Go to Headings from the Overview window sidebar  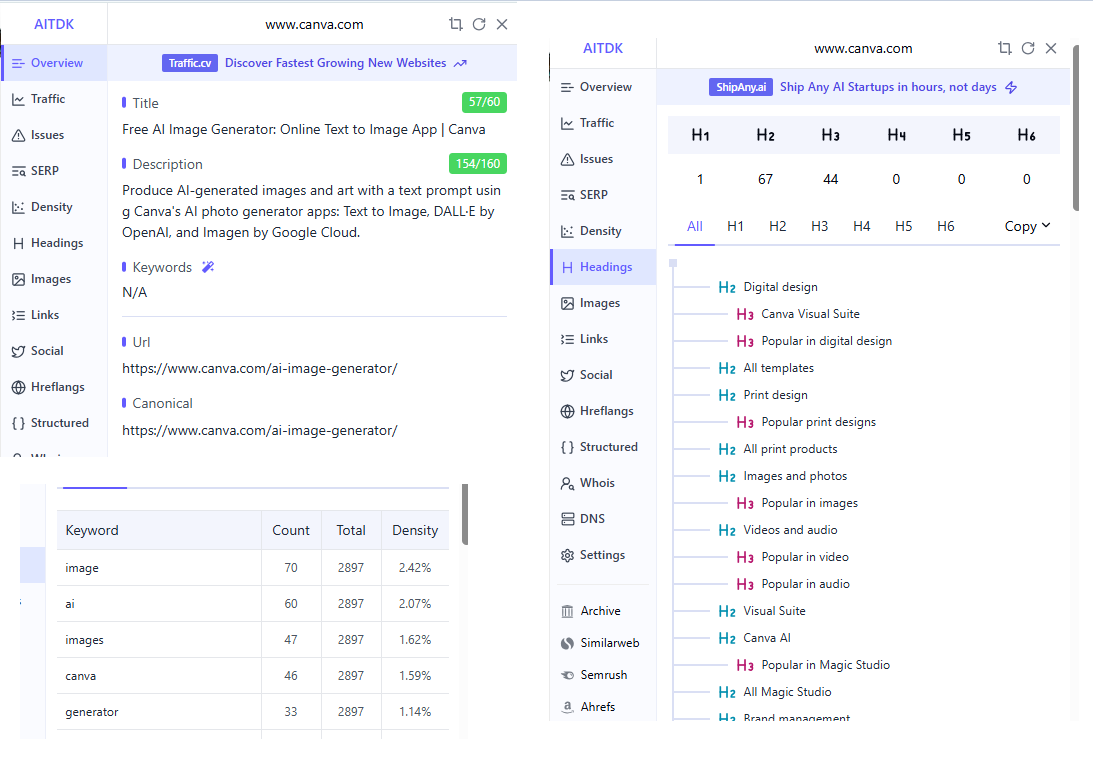[x=56, y=243]
